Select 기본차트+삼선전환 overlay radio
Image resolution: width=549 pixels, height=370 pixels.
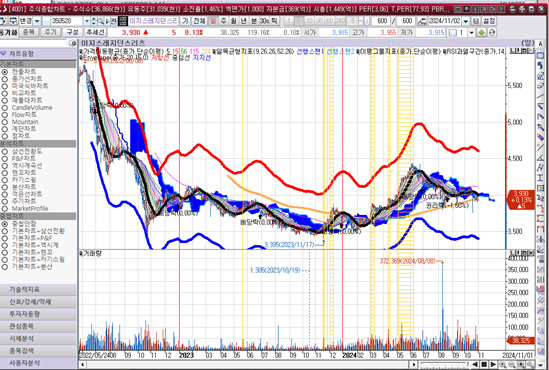[x=5, y=231]
